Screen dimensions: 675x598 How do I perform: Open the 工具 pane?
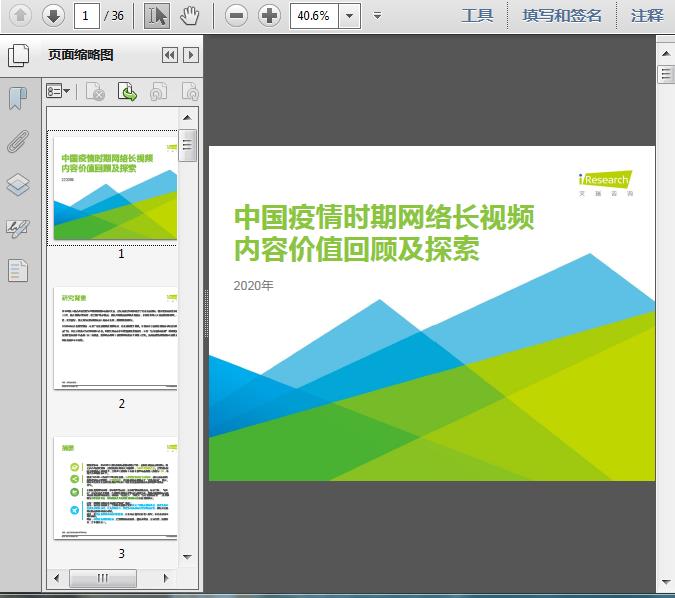477,15
